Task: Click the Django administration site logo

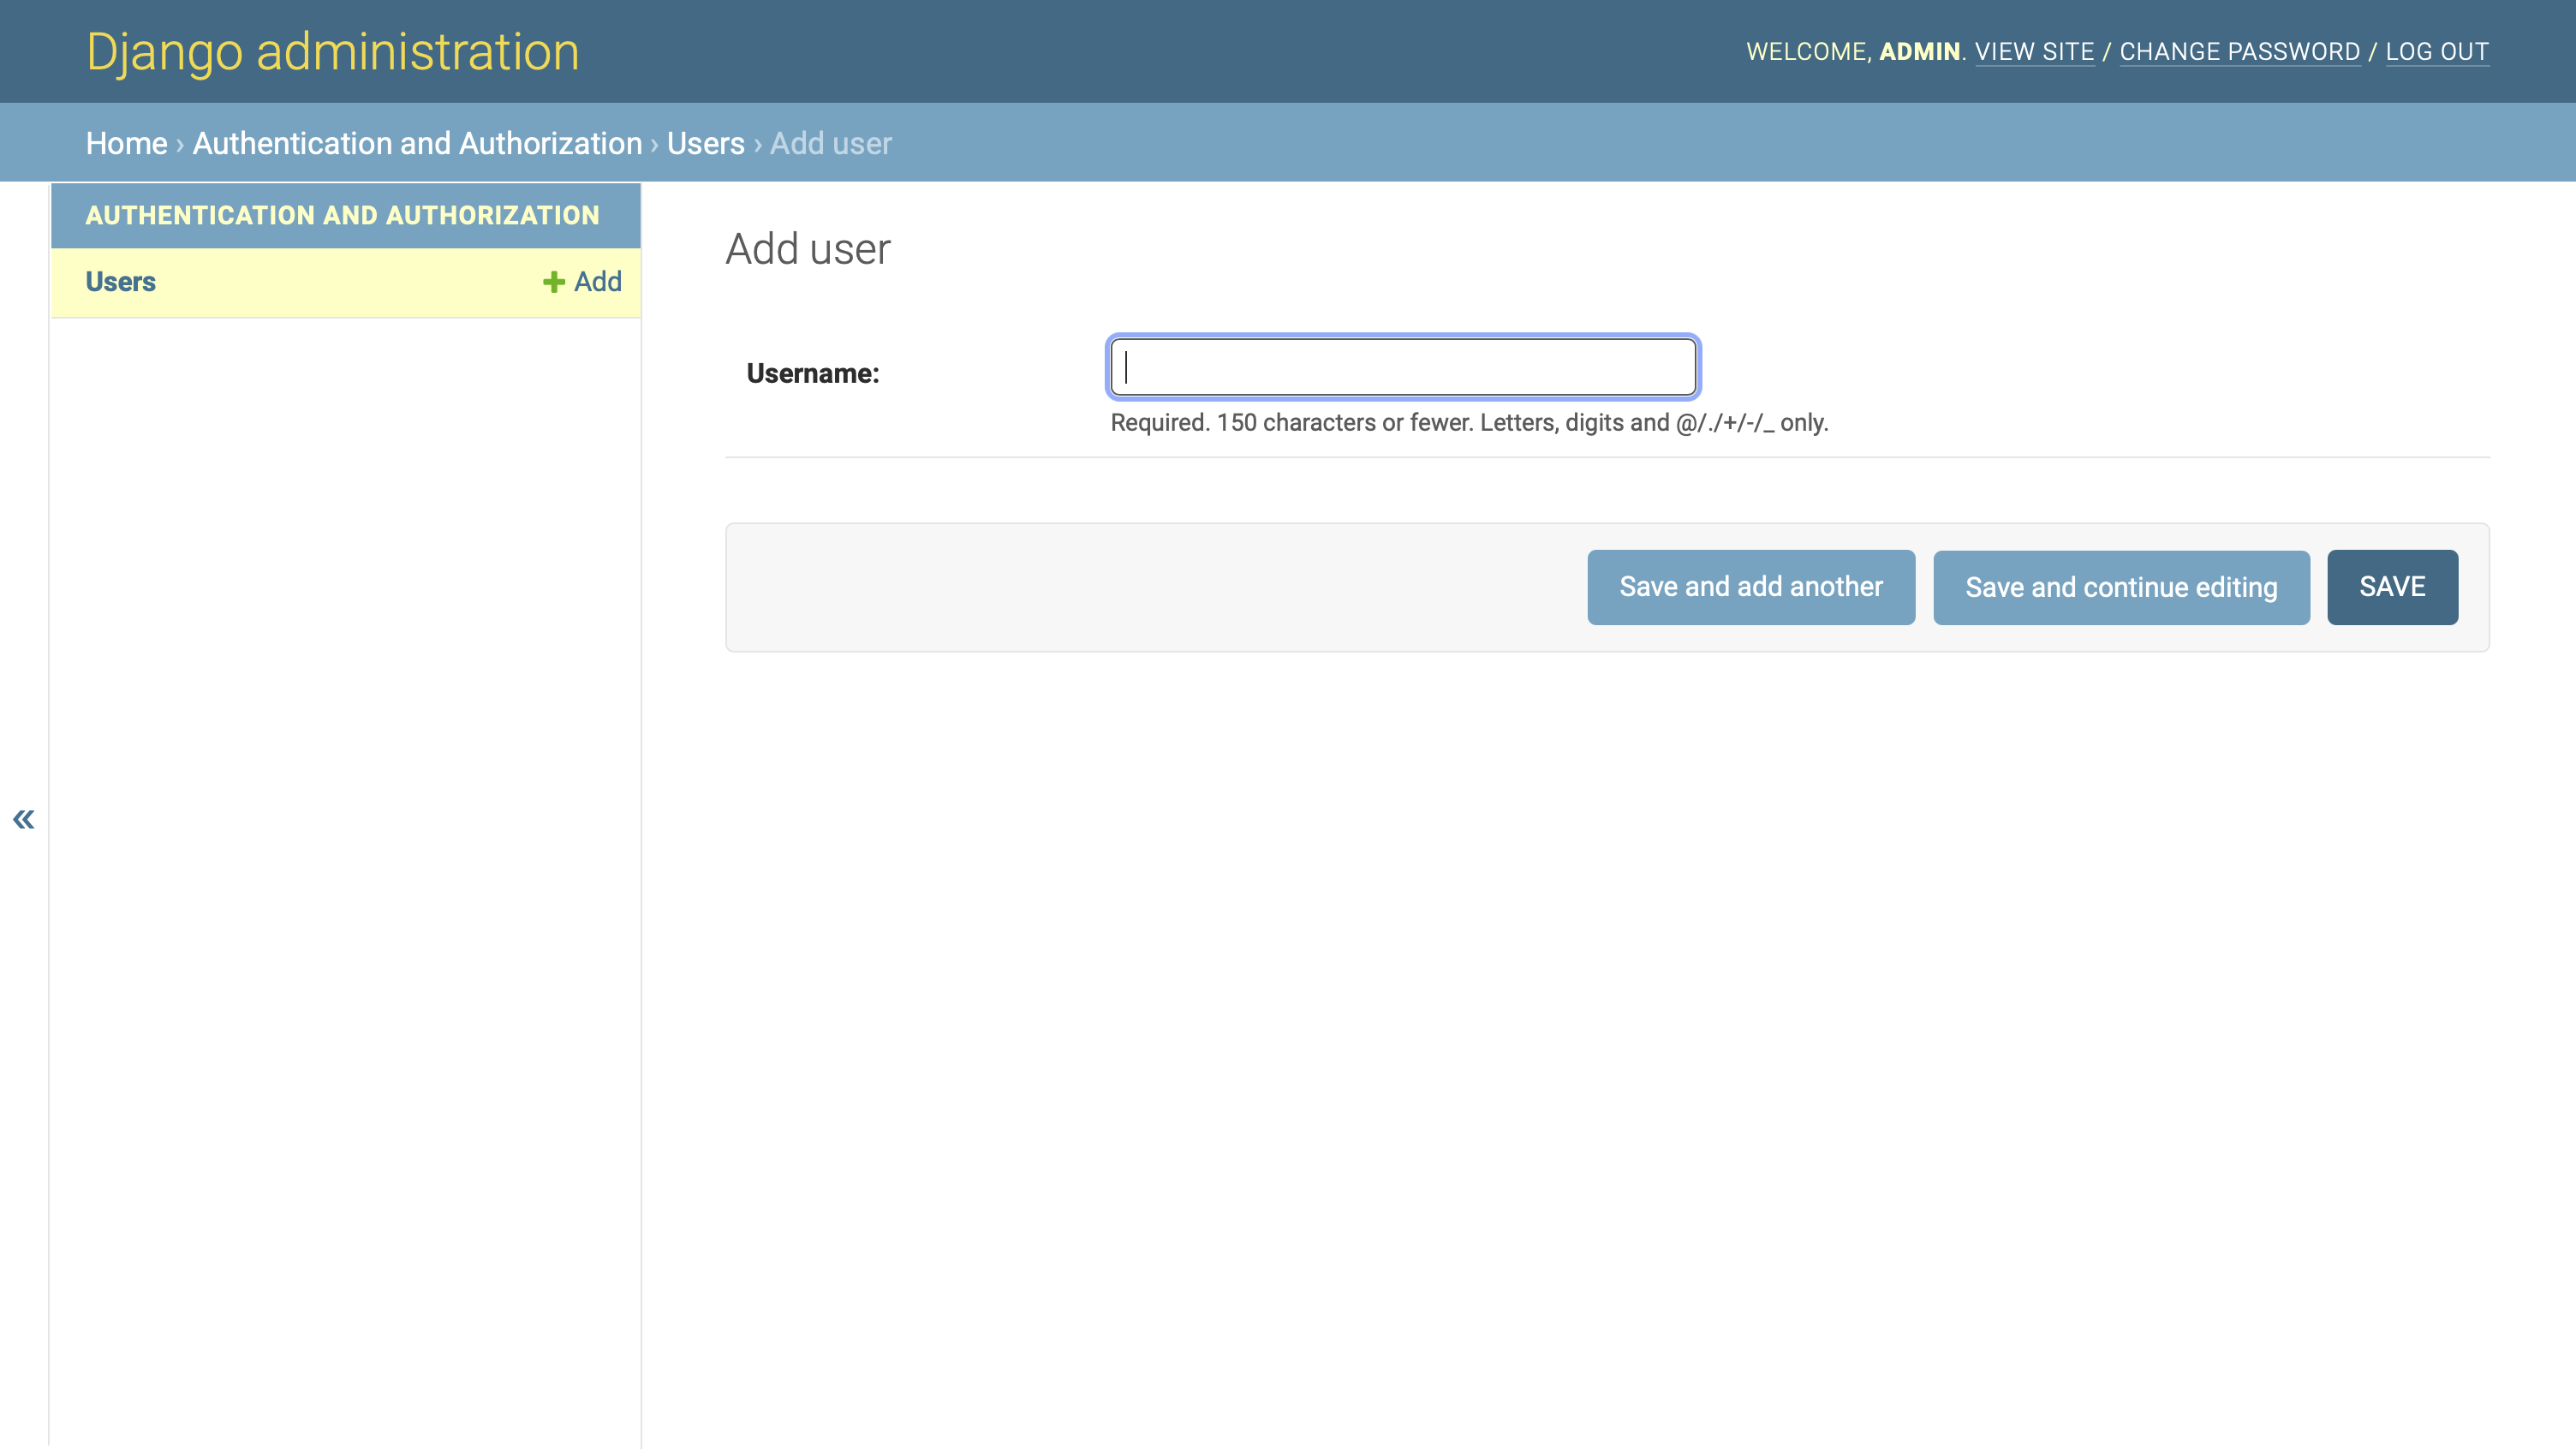Action: pyautogui.click(x=332, y=50)
